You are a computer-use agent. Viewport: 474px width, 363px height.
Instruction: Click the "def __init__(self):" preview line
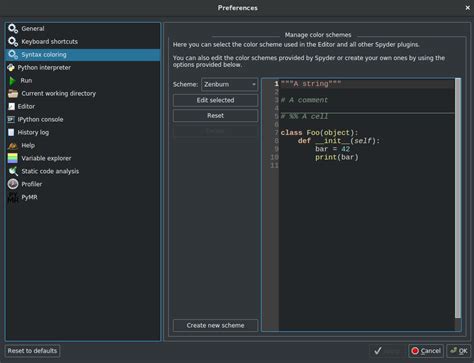(x=339, y=141)
